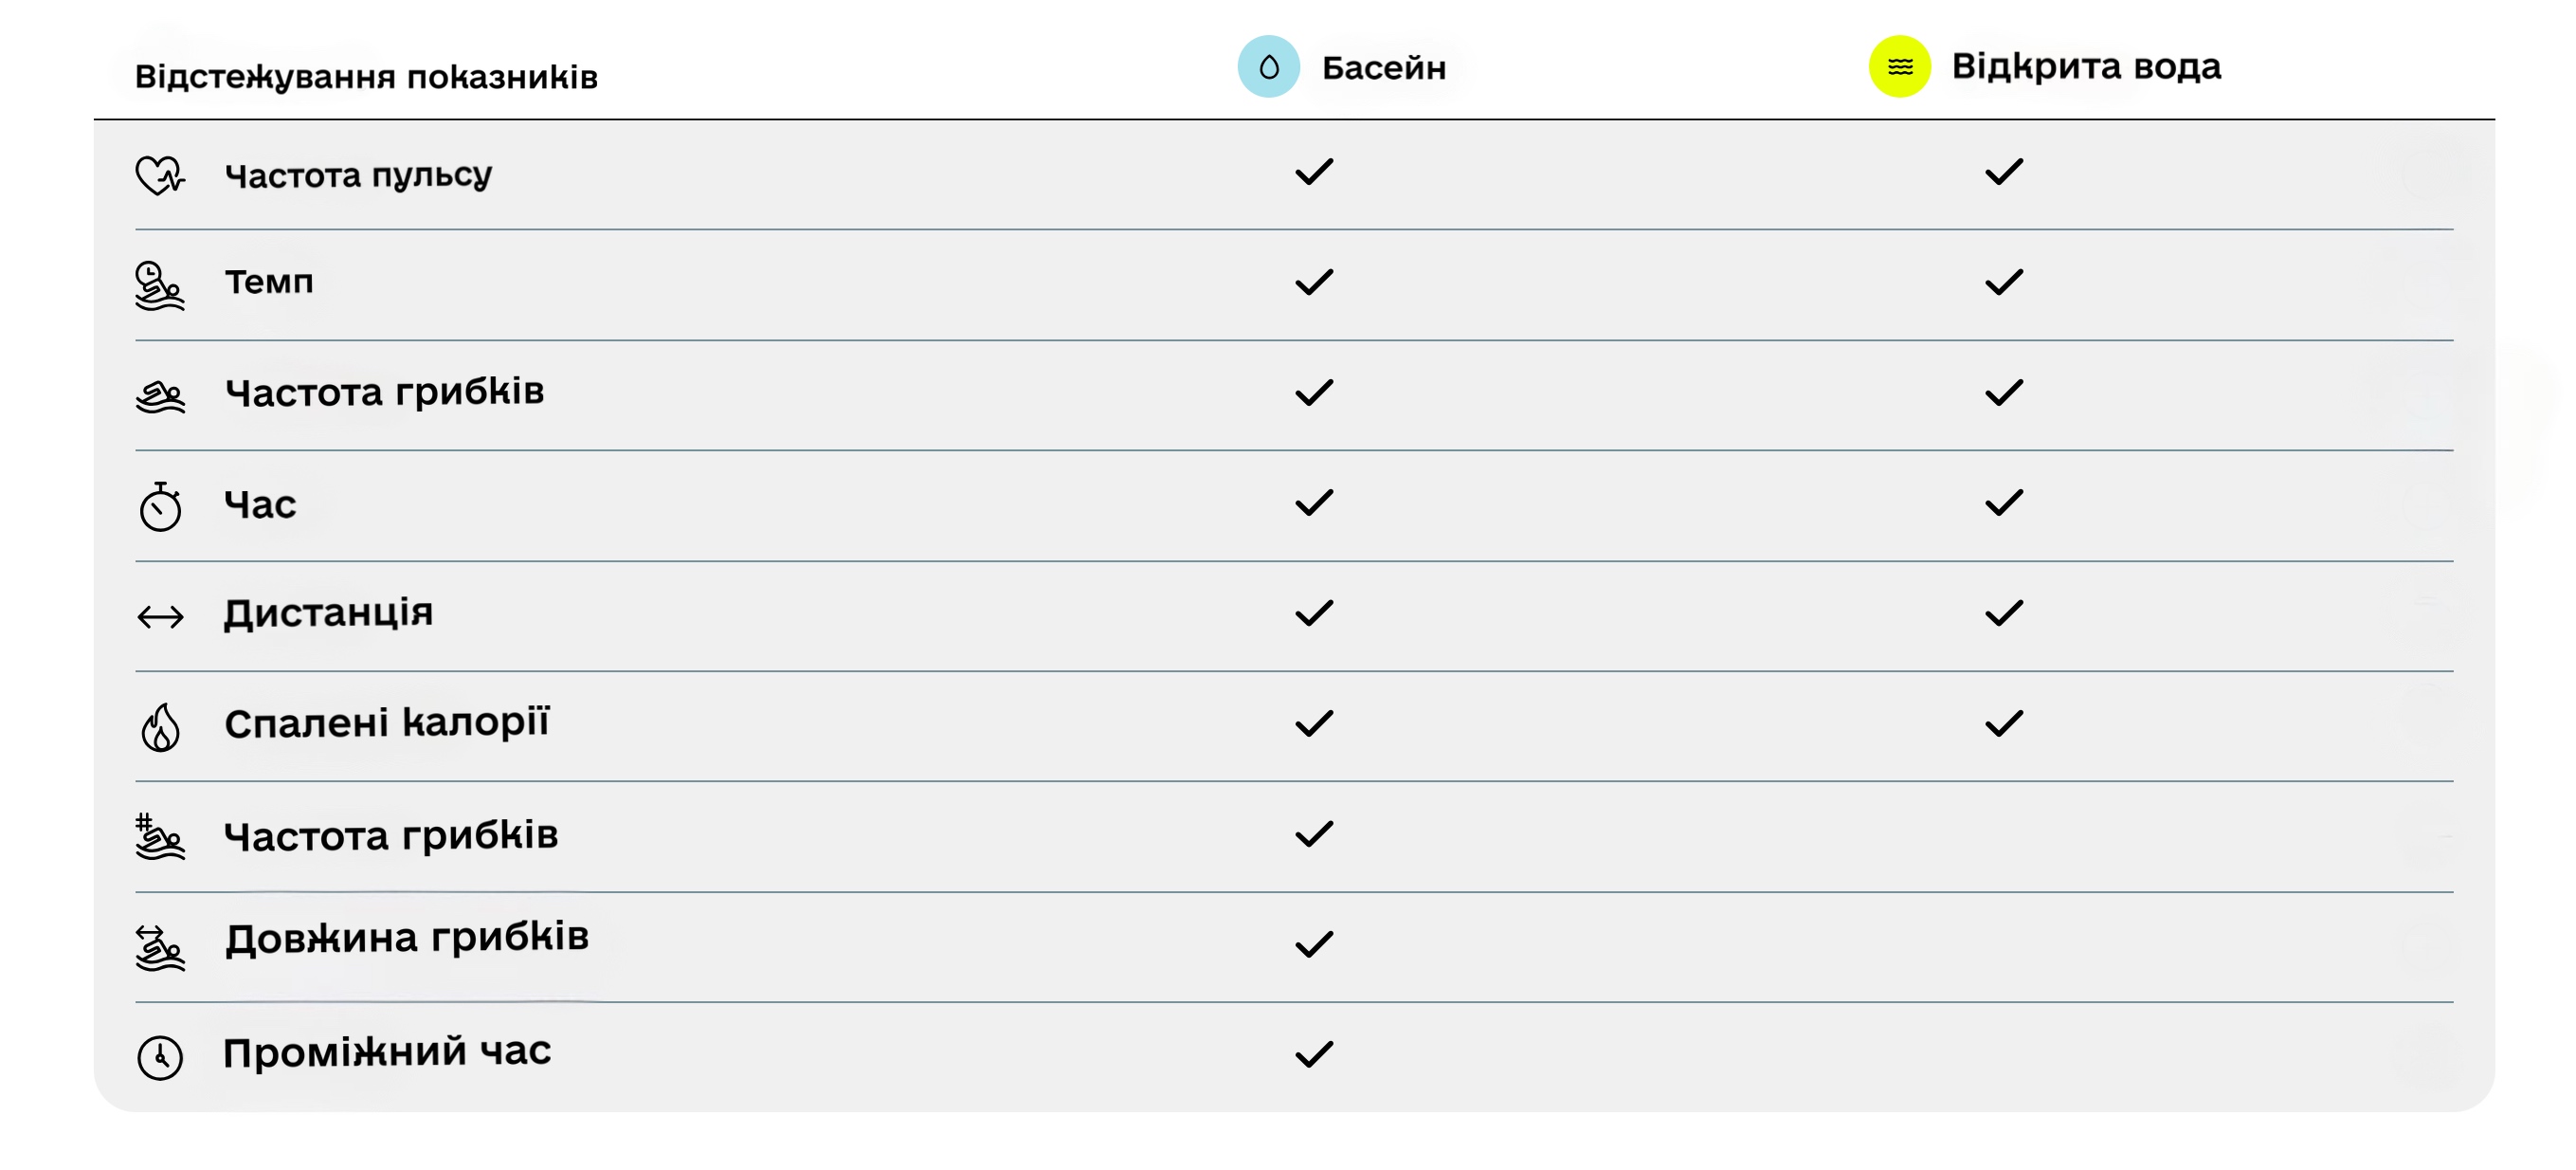The height and width of the screenshot is (1170, 2576).
Task: Click the pool checkmark for Проміжний час
Action: click(1314, 1054)
